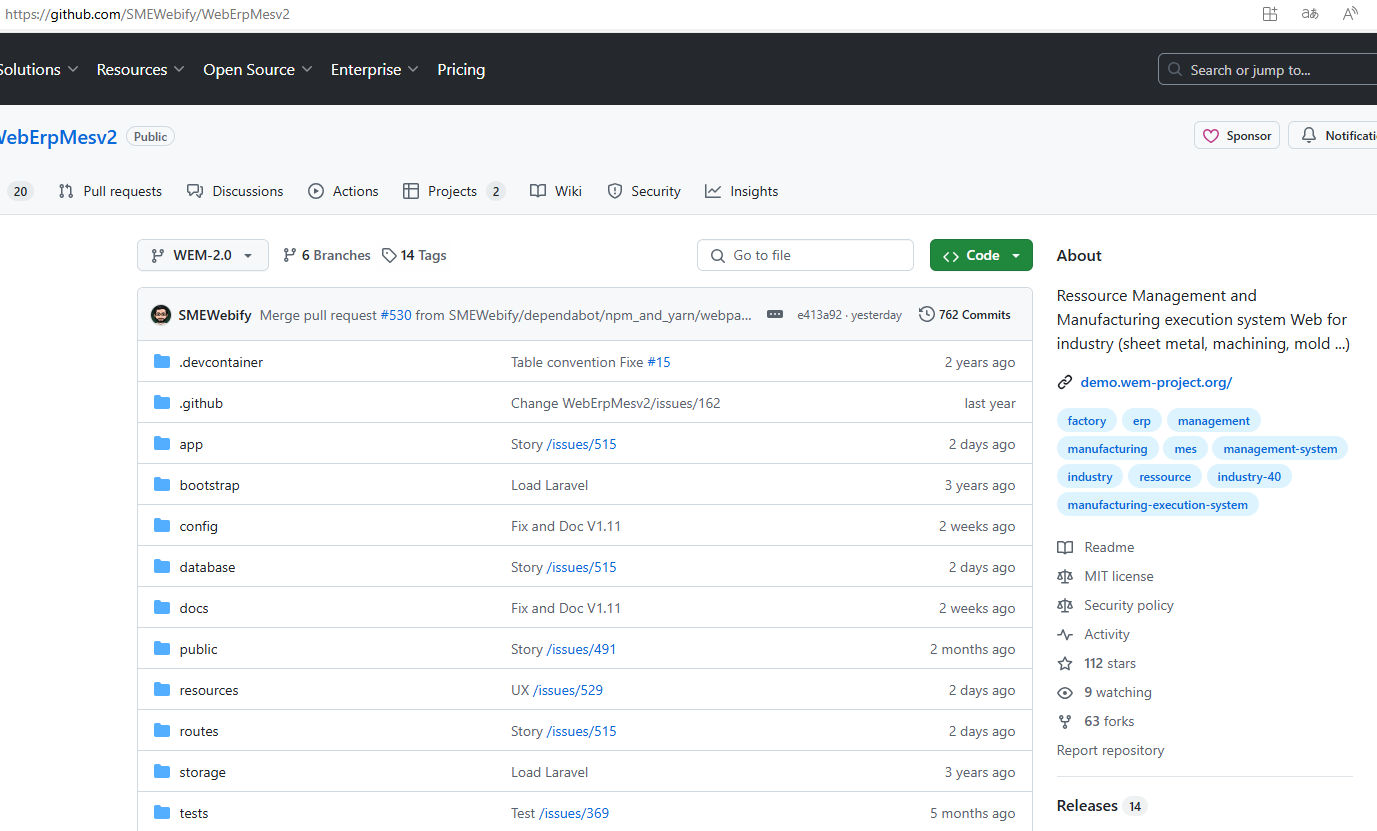Click the book icon beside Readme
This screenshot has width=1377, height=831.
pos(1065,547)
